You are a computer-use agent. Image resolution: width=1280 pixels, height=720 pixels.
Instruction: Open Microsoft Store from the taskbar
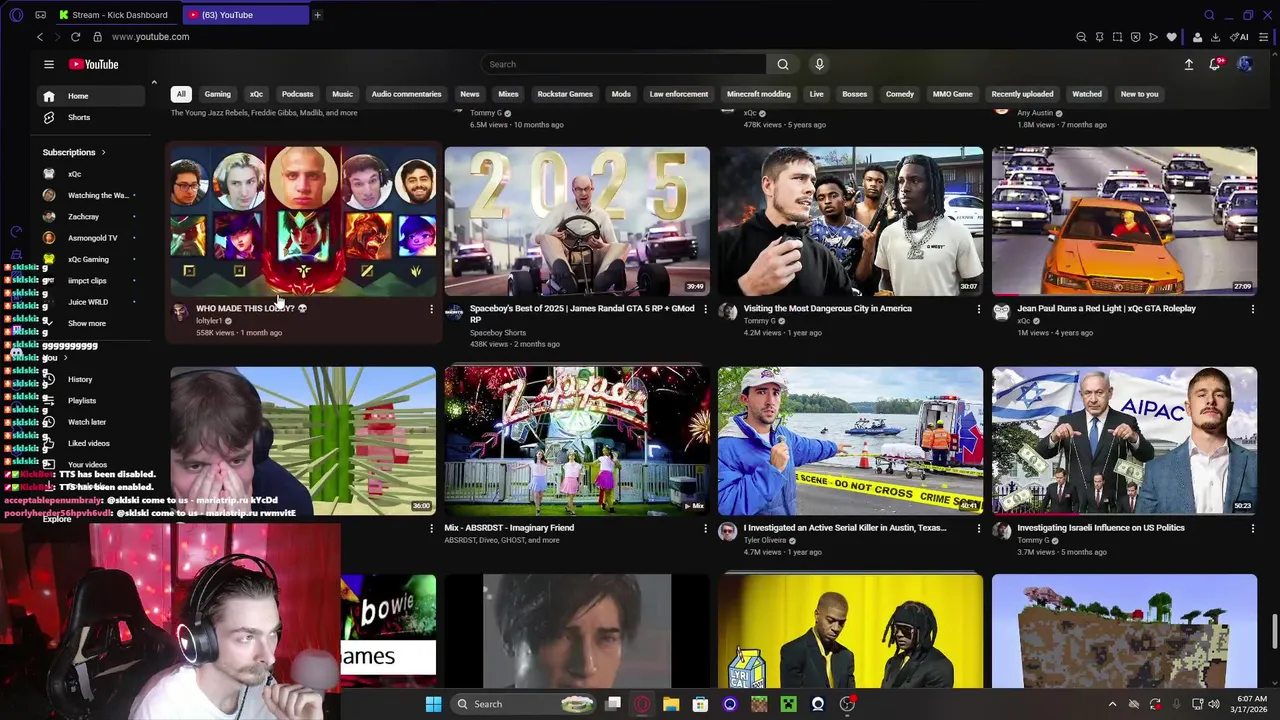[x=700, y=704]
